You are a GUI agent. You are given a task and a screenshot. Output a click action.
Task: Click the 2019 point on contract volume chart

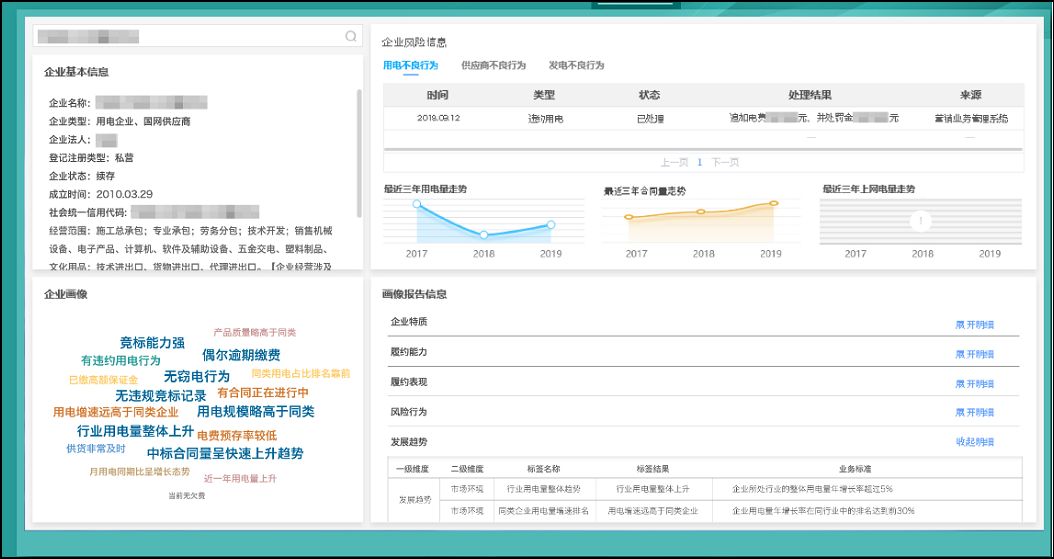click(774, 203)
